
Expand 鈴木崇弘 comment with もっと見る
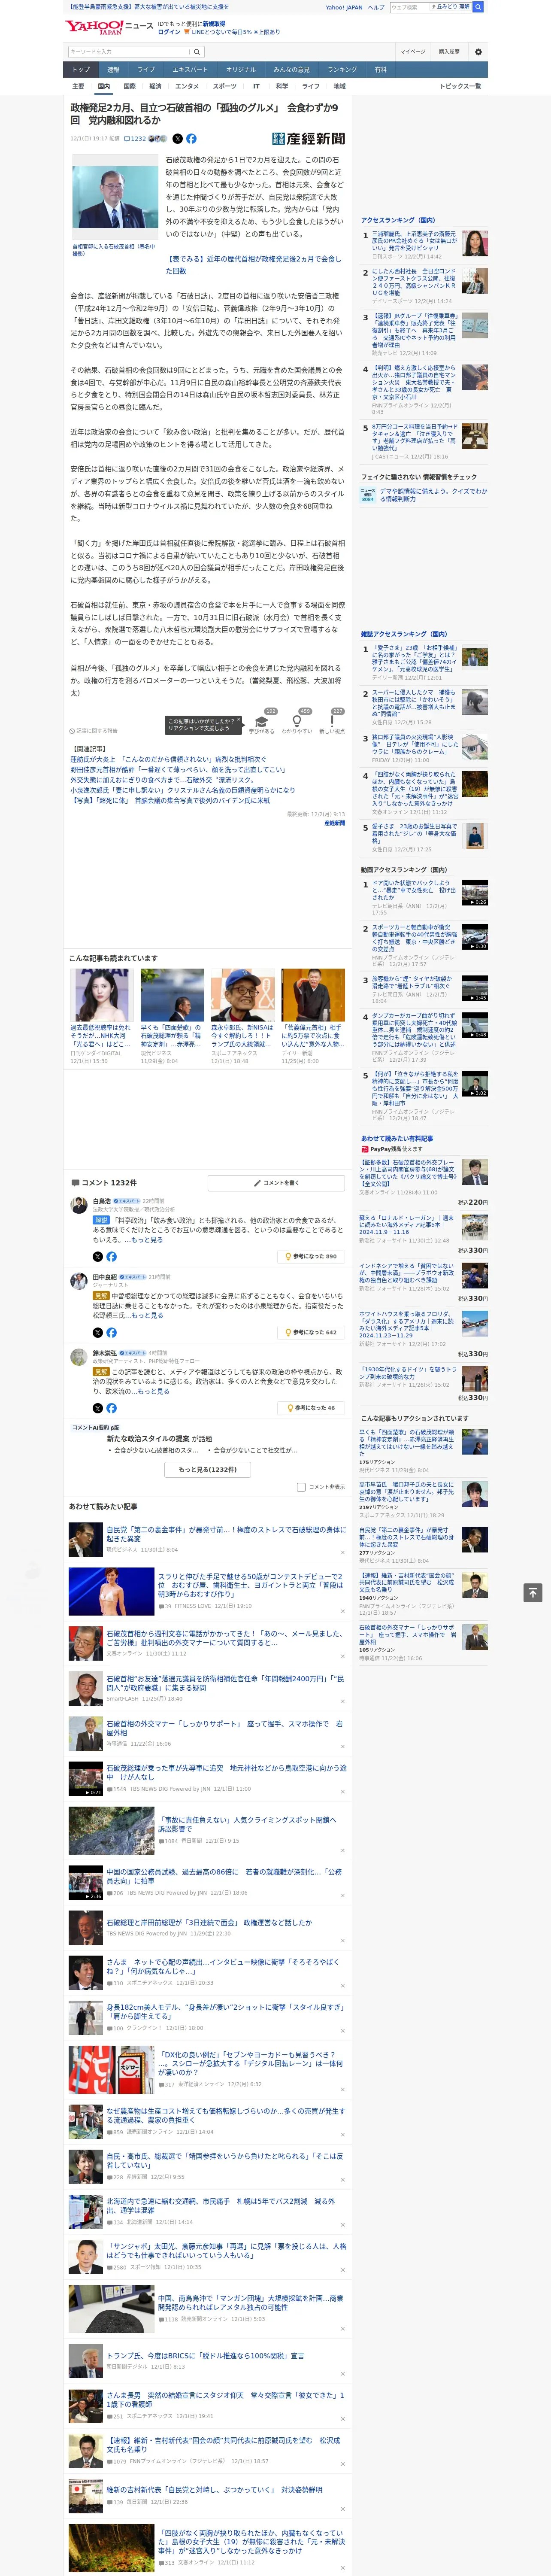(x=154, y=1391)
